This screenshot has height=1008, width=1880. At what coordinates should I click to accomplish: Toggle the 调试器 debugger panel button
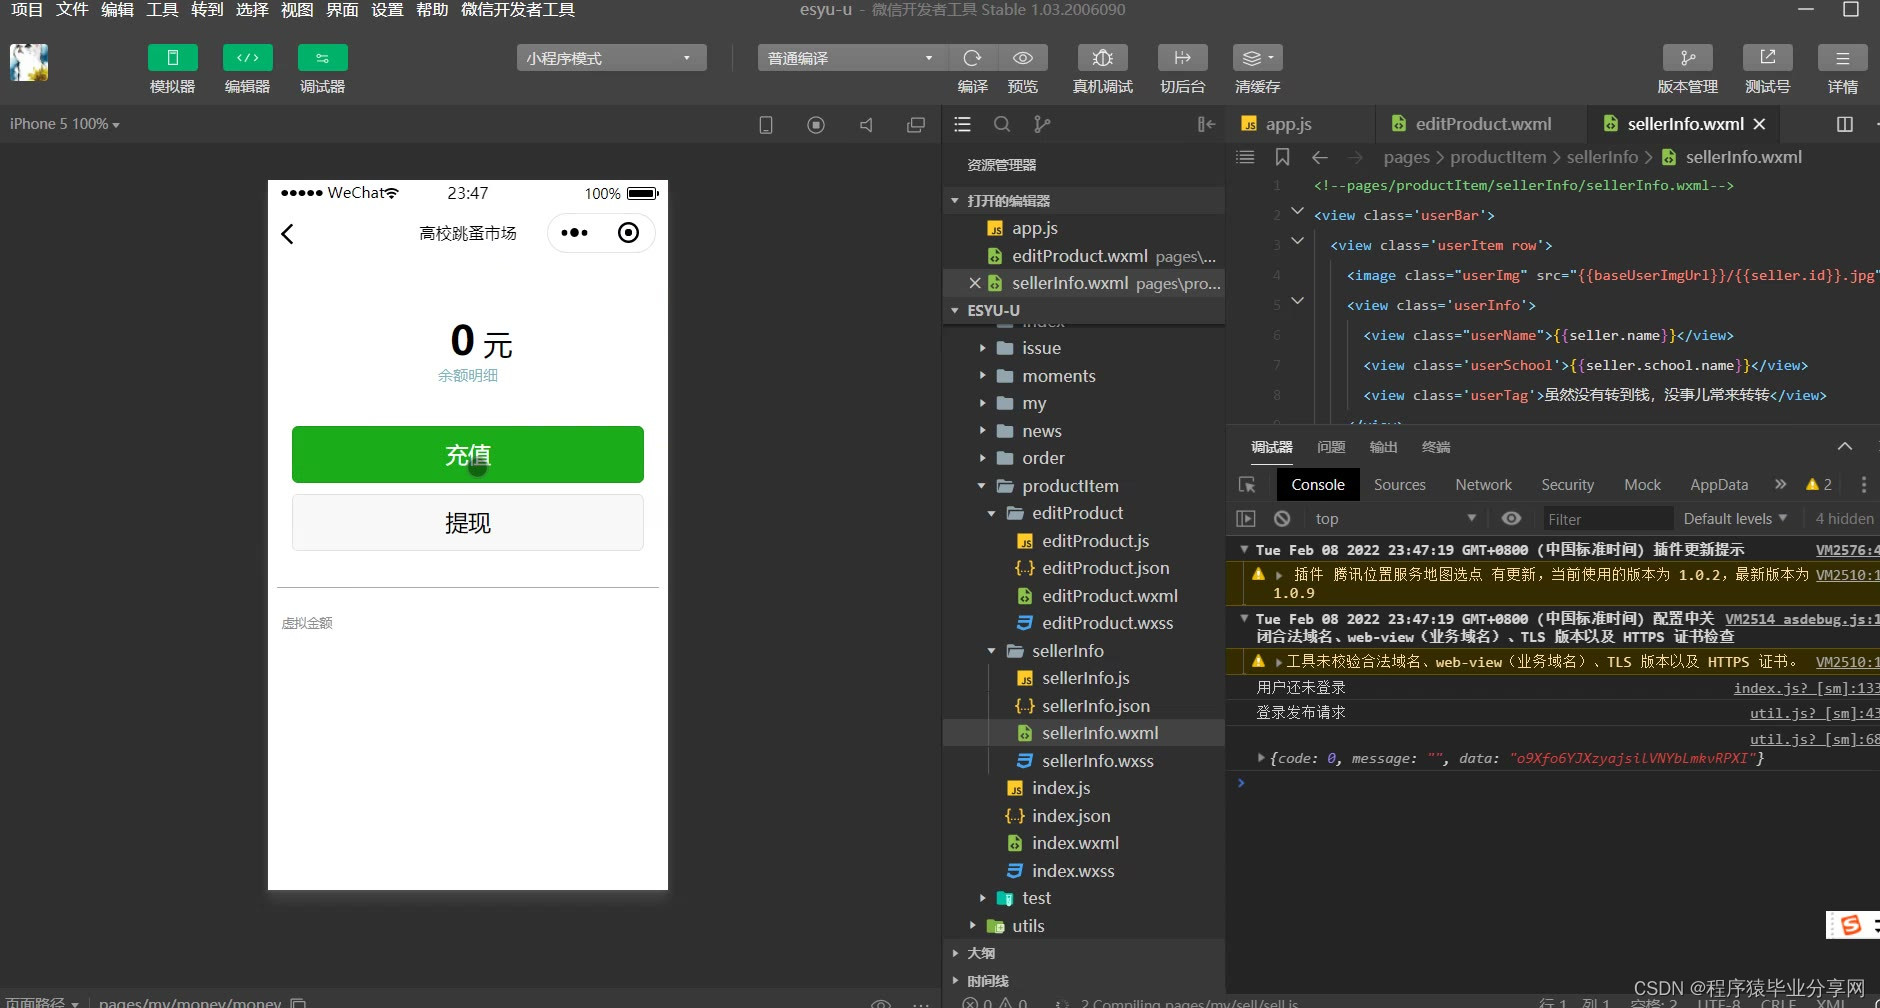(x=322, y=58)
